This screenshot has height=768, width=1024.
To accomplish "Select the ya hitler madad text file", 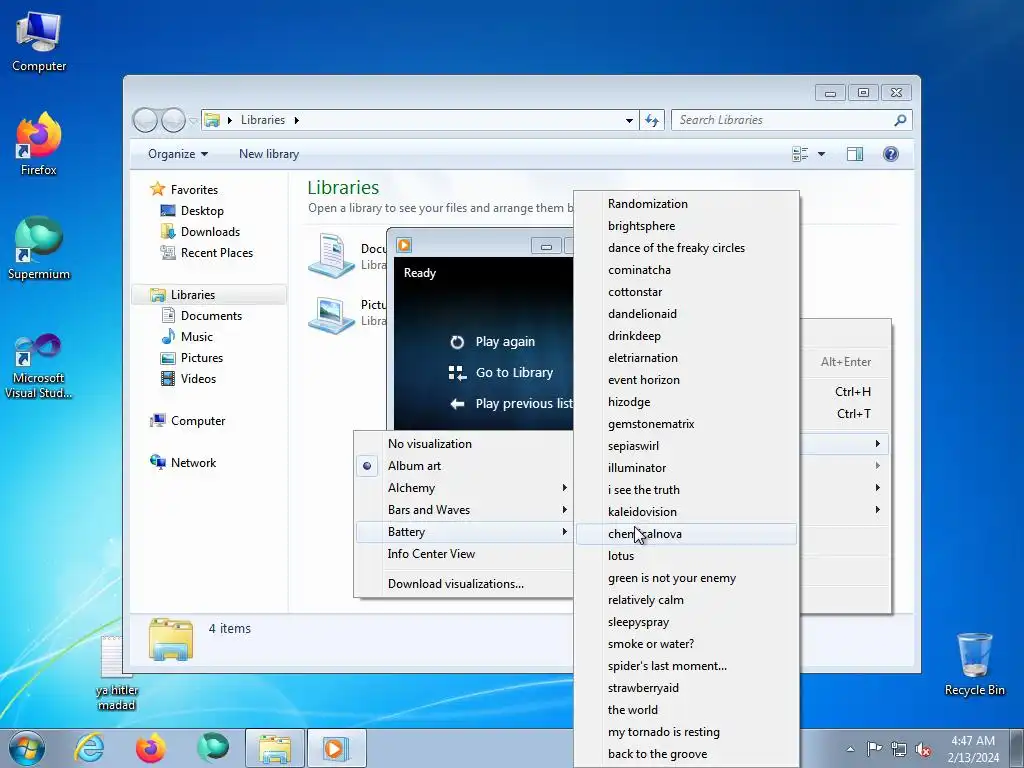I will click(116, 673).
